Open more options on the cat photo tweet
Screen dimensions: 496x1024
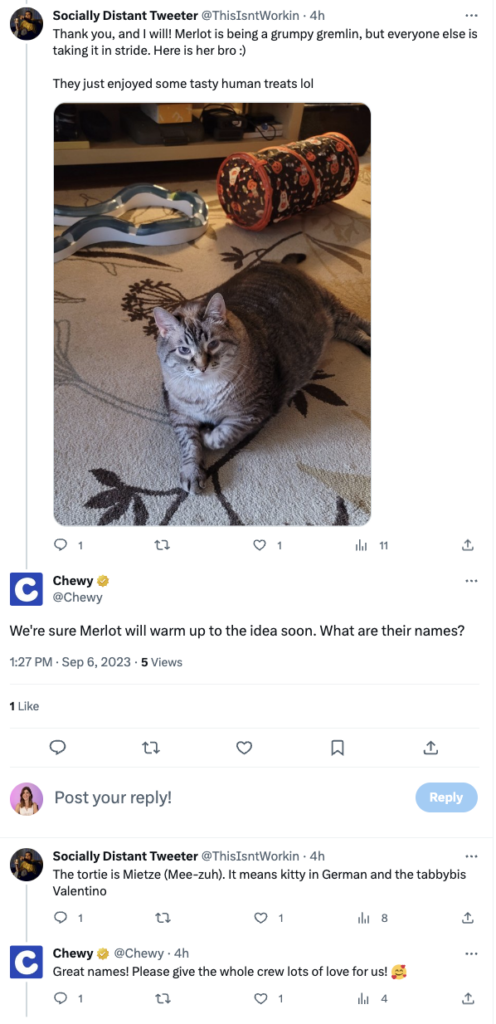(471, 15)
